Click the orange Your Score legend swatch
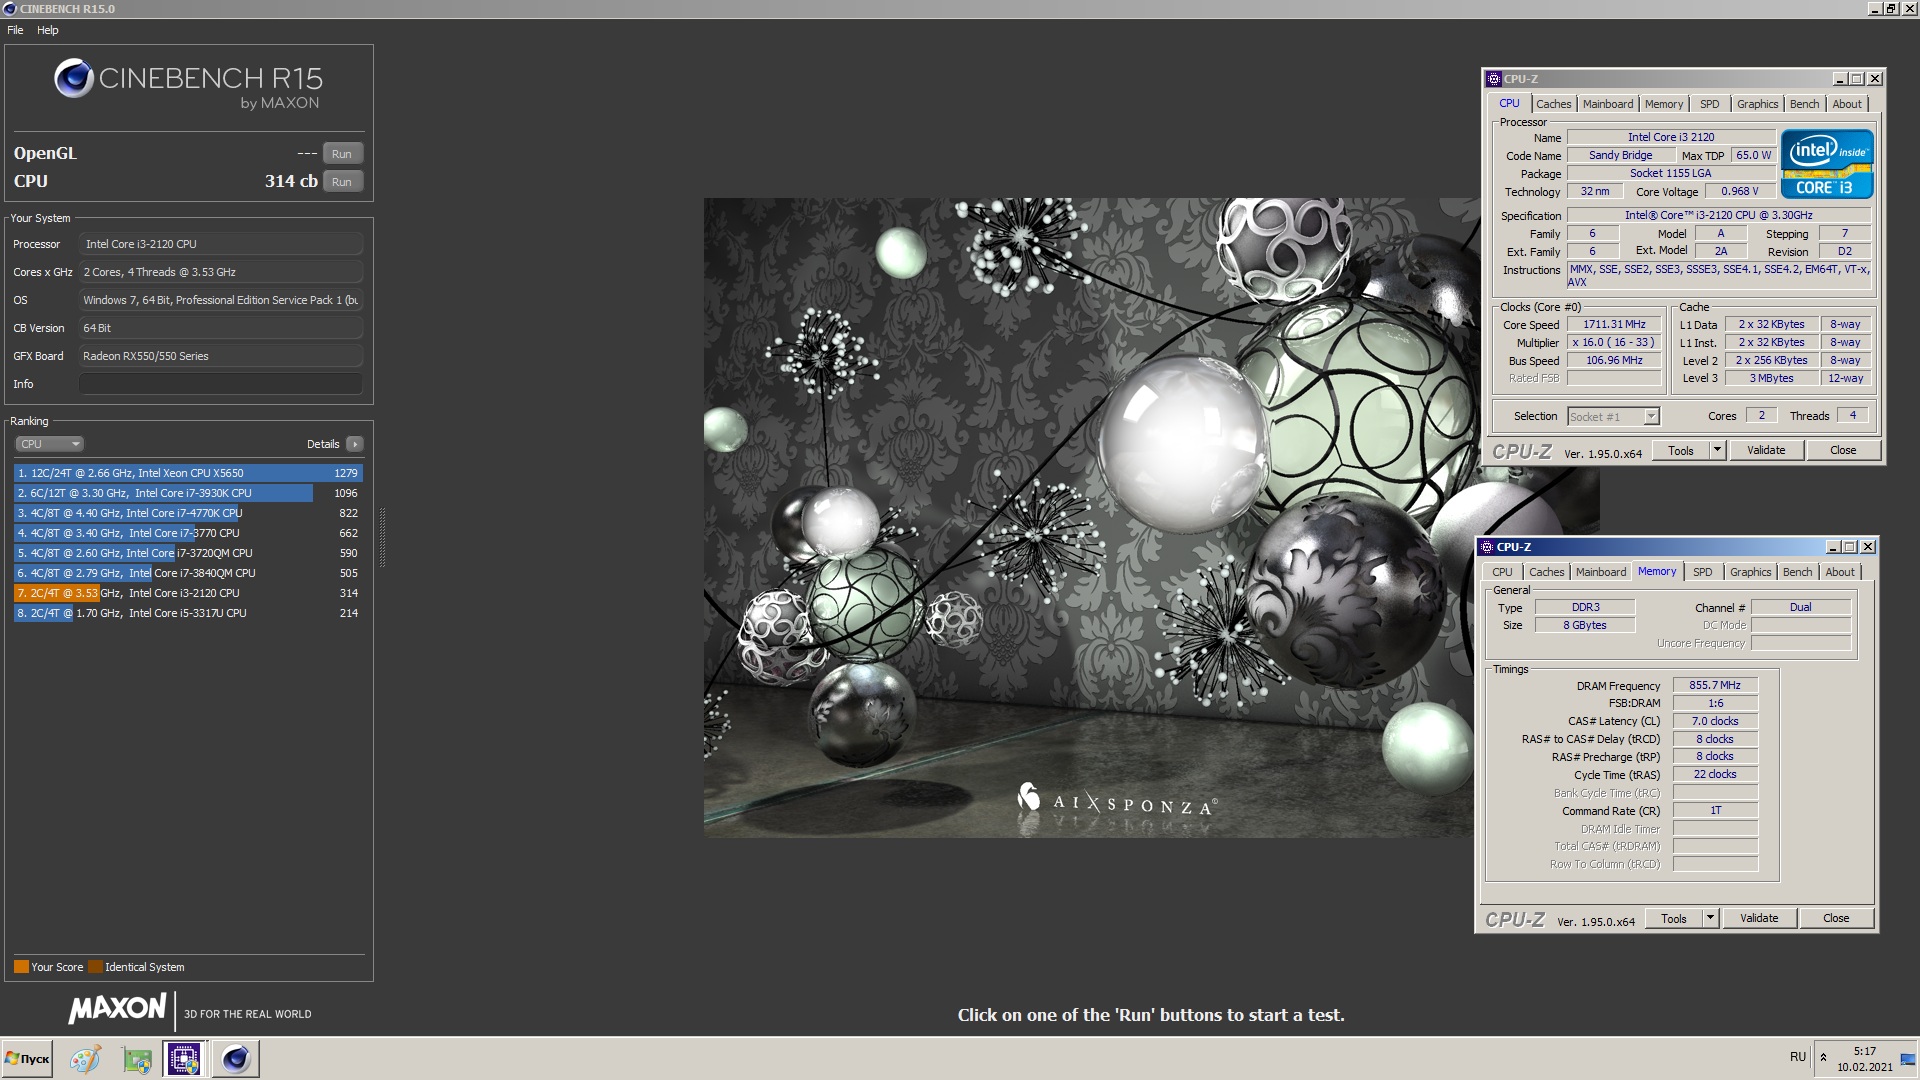Screen dimensions: 1920x1080 [21, 967]
